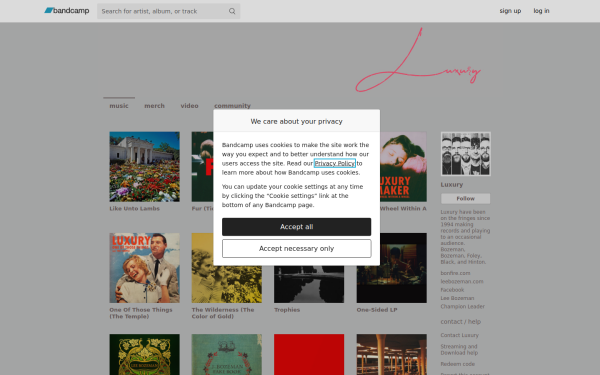
Task: Click the Trophies album title
Action: pos(287,310)
